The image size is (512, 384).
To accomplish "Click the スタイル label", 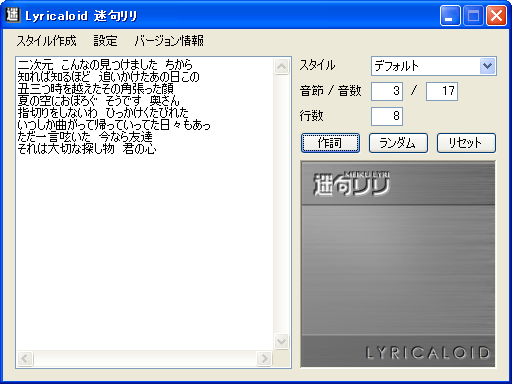I will 317,65.
